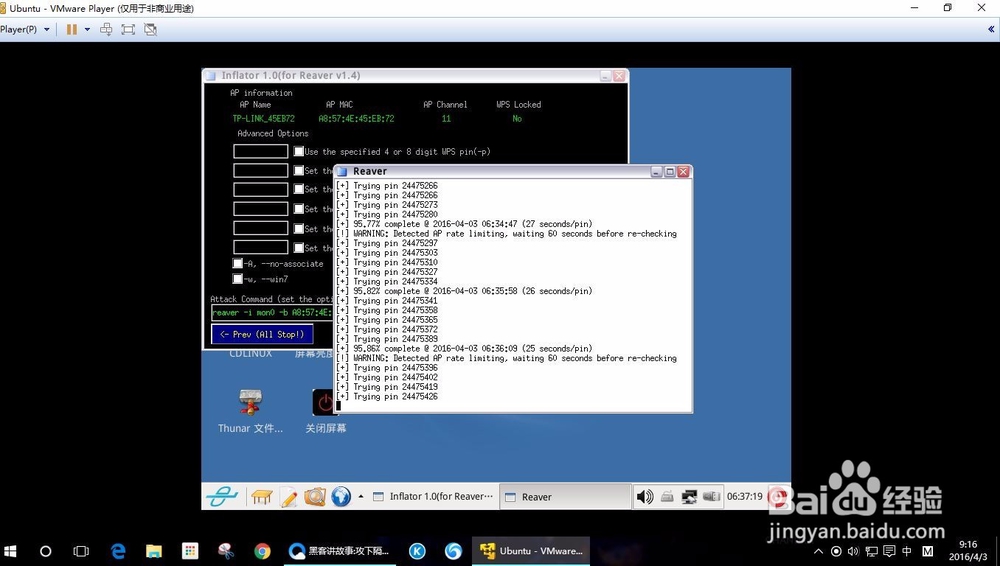The width and height of the screenshot is (1000, 566).
Task: Click Chinese input method indicator 中
Action: [x=907, y=551]
